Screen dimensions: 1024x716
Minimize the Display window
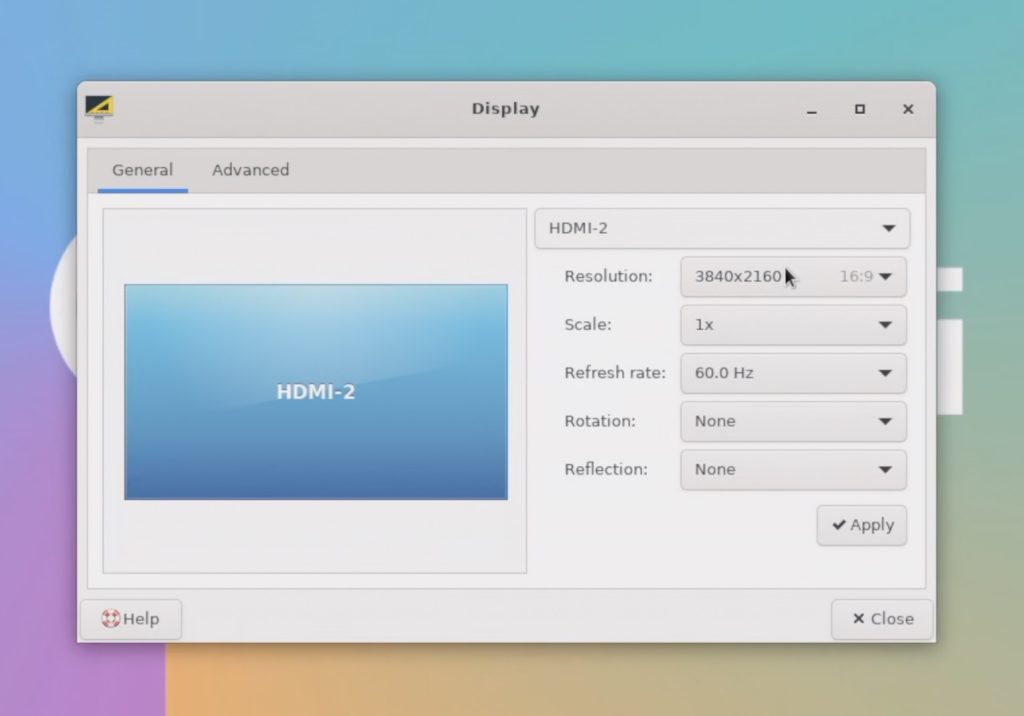[811, 110]
